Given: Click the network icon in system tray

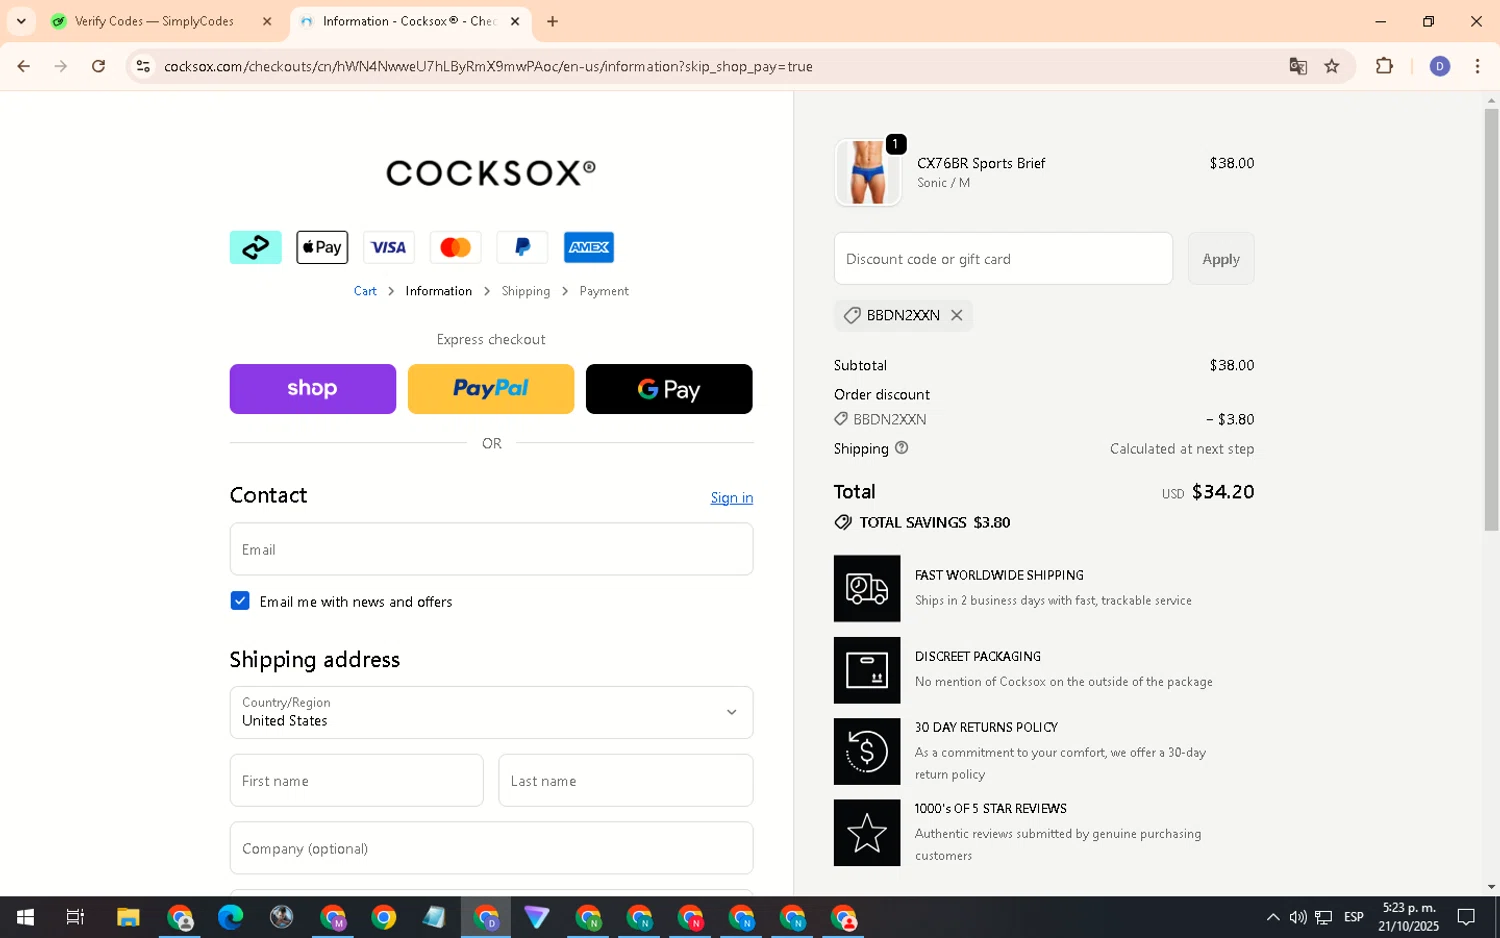Looking at the screenshot, I should click(x=1323, y=917).
